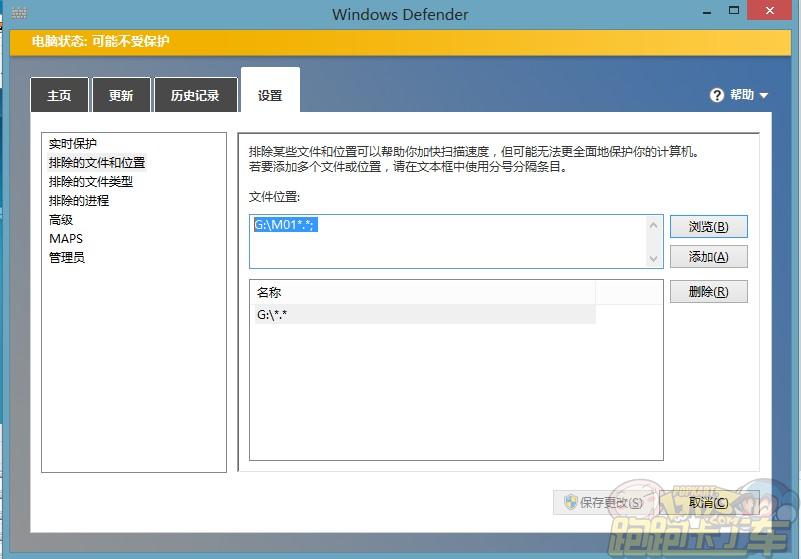Switch to the 更新 tab
The height and width of the screenshot is (559, 801).
click(x=121, y=95)
